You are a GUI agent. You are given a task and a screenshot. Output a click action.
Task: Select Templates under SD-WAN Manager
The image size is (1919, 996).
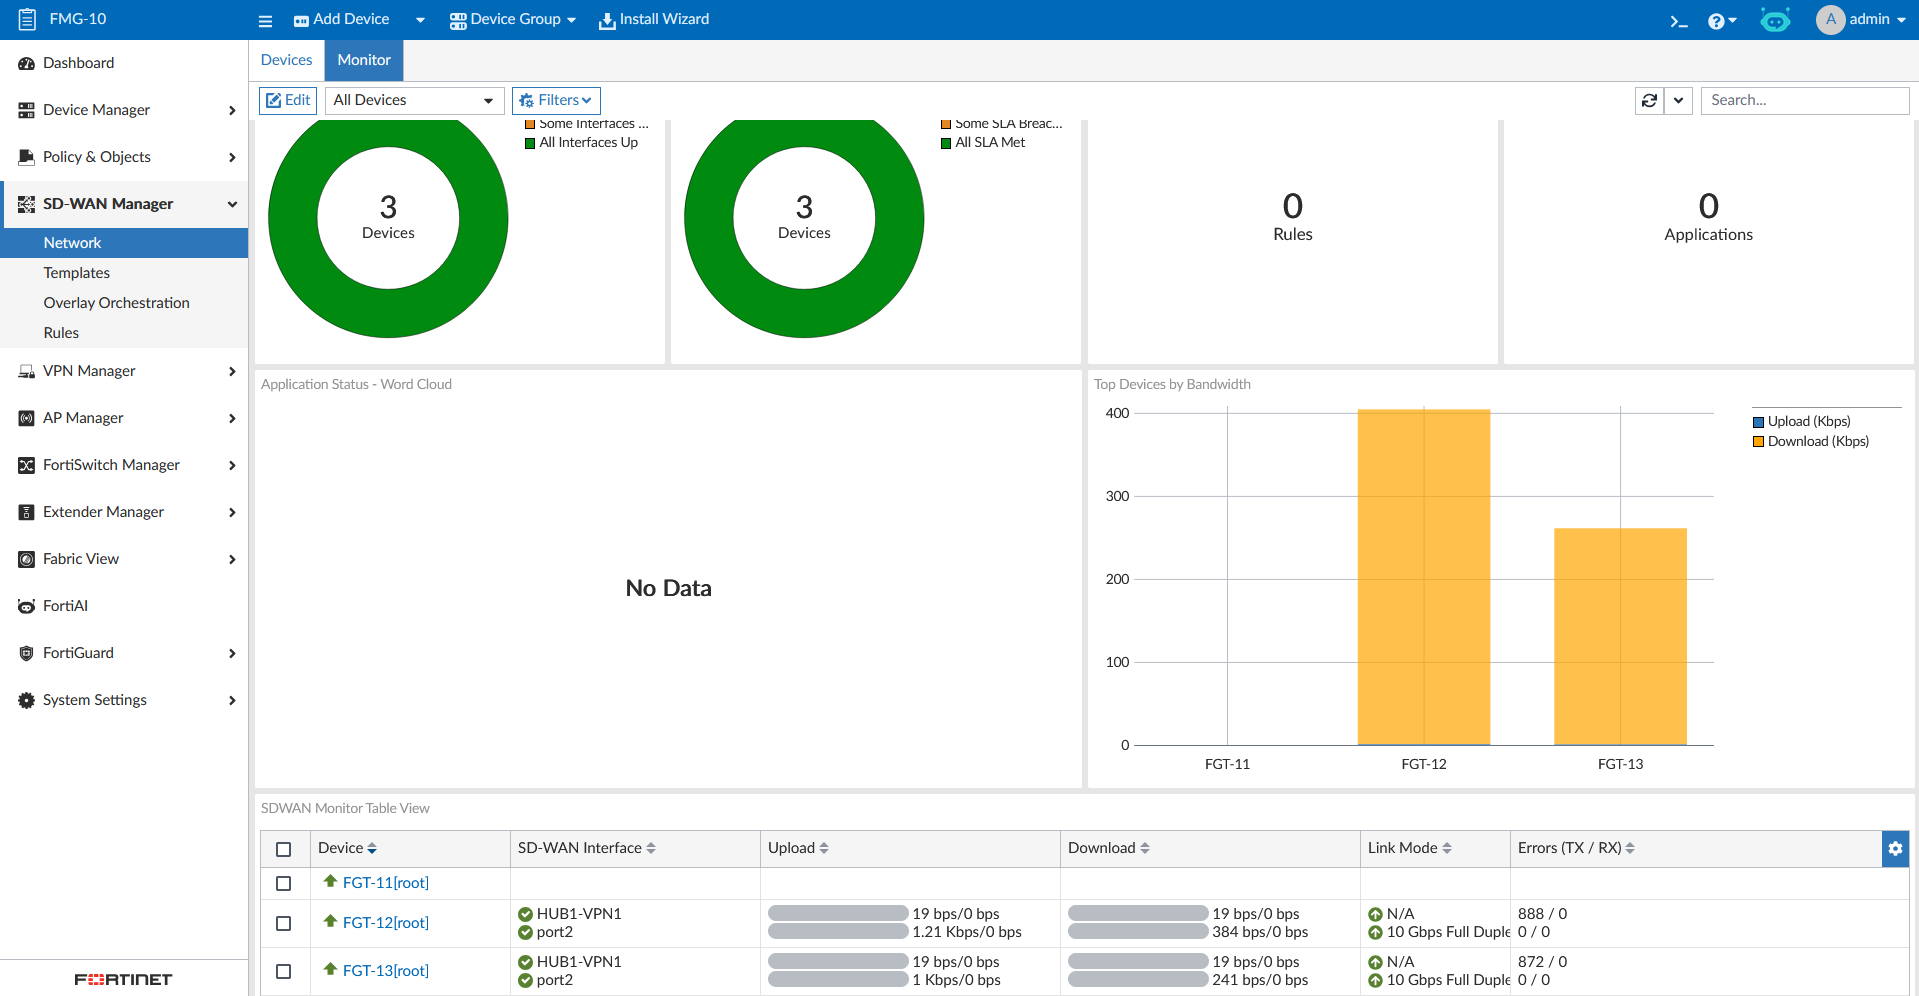click(77, 273)
